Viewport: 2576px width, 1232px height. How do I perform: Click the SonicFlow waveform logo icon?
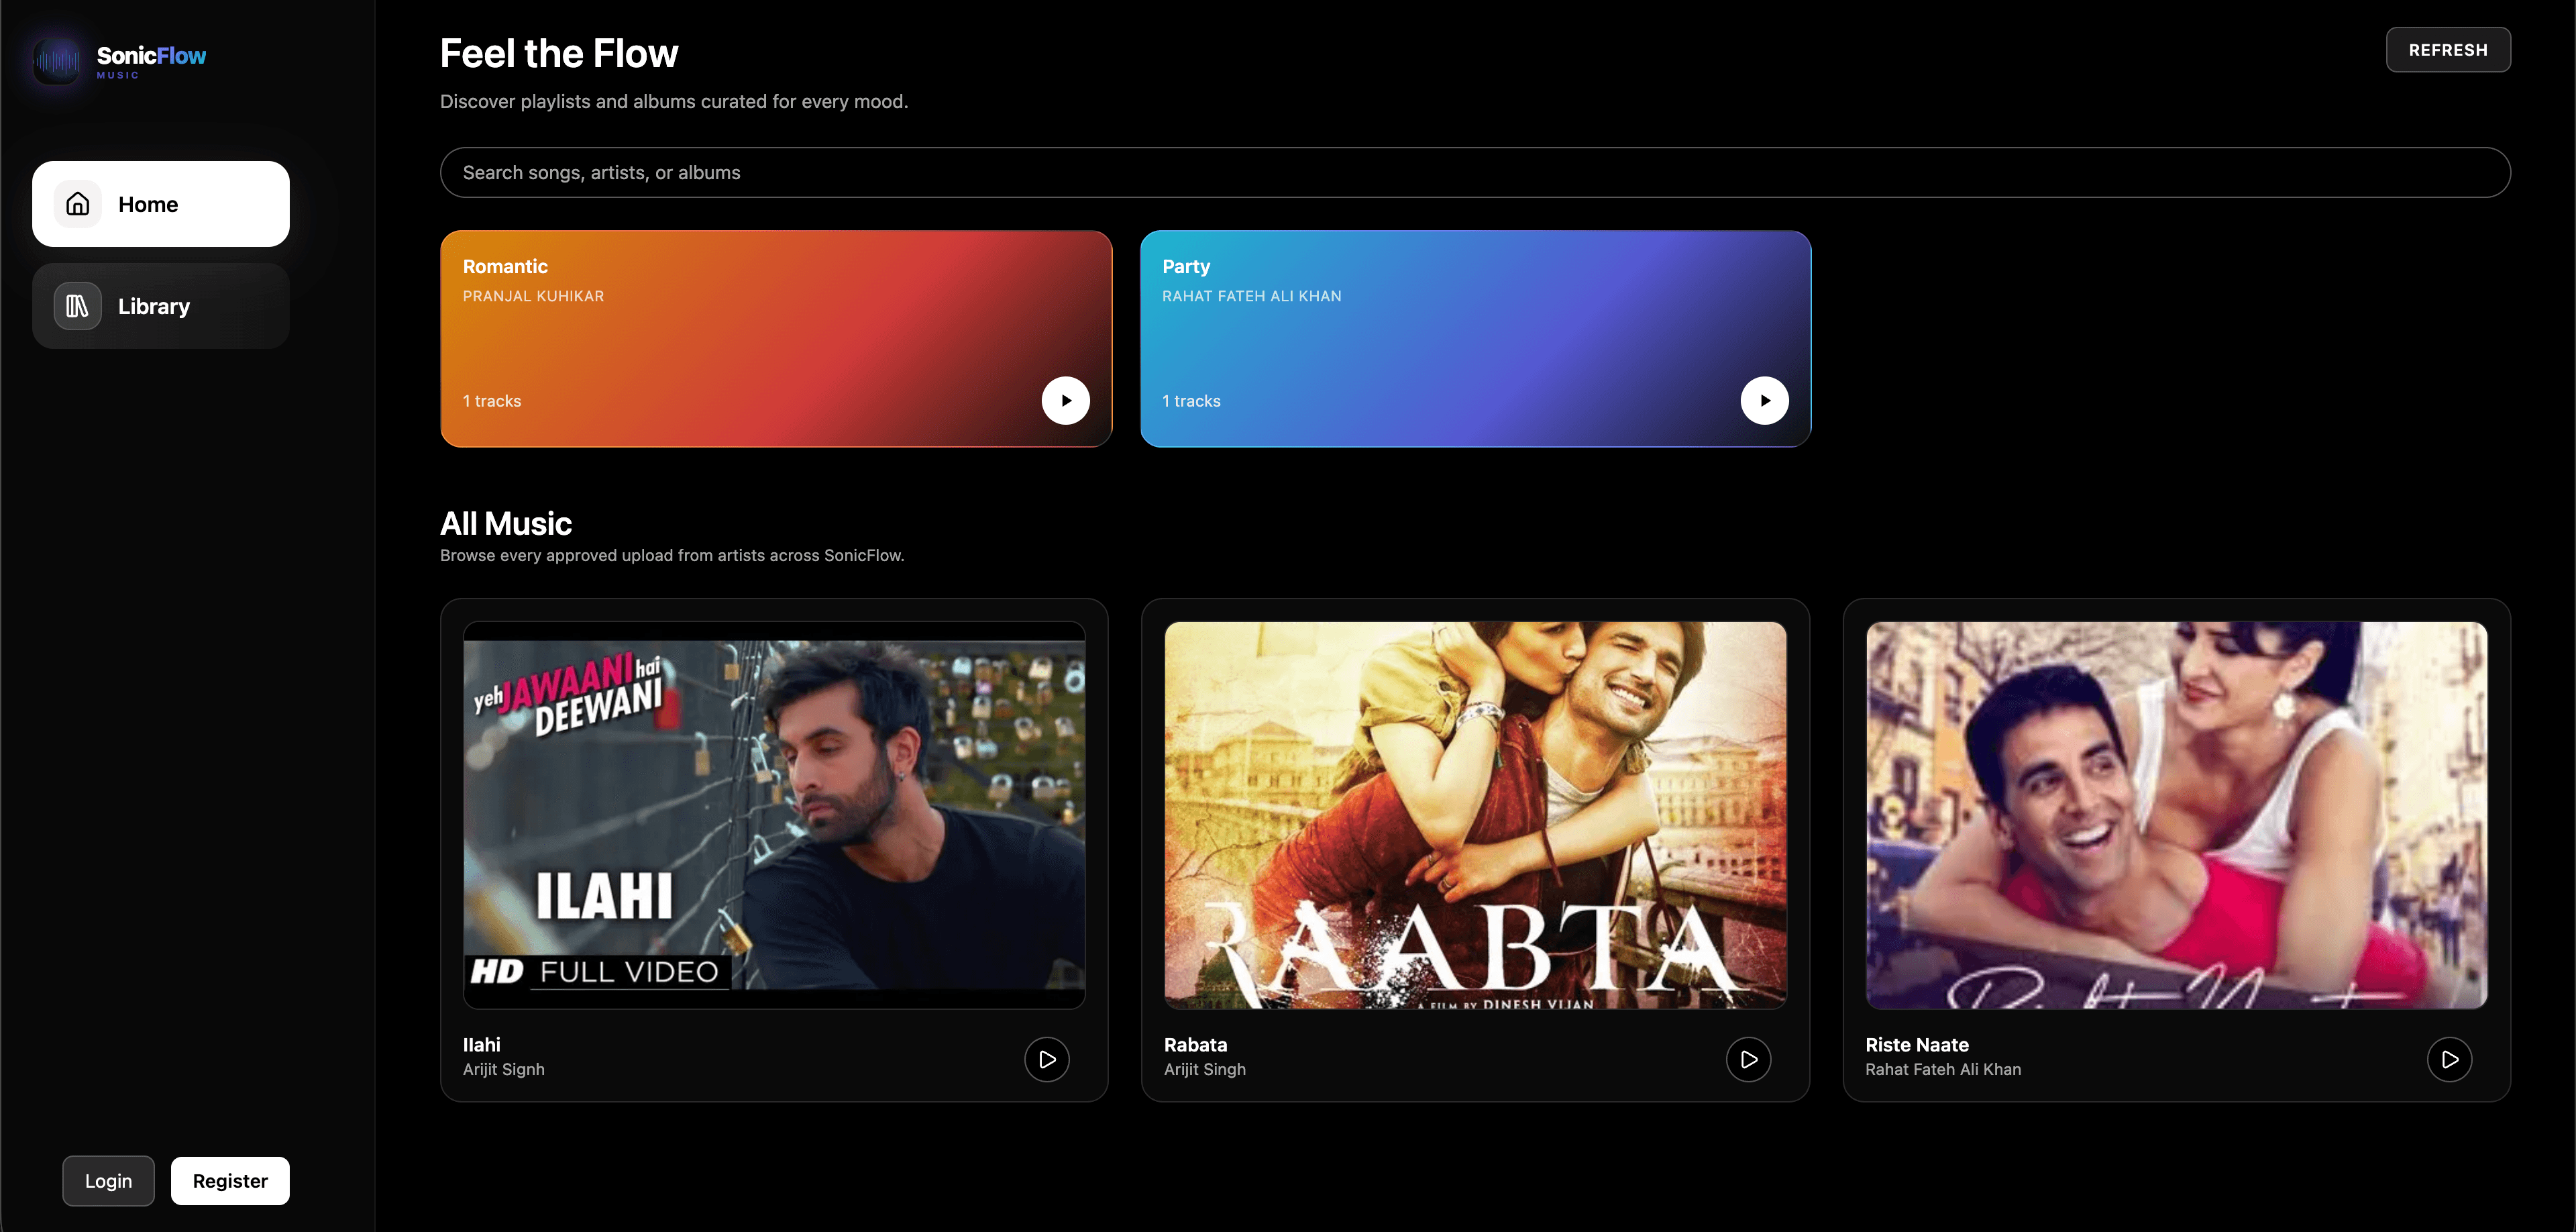(x=56, y=61)
